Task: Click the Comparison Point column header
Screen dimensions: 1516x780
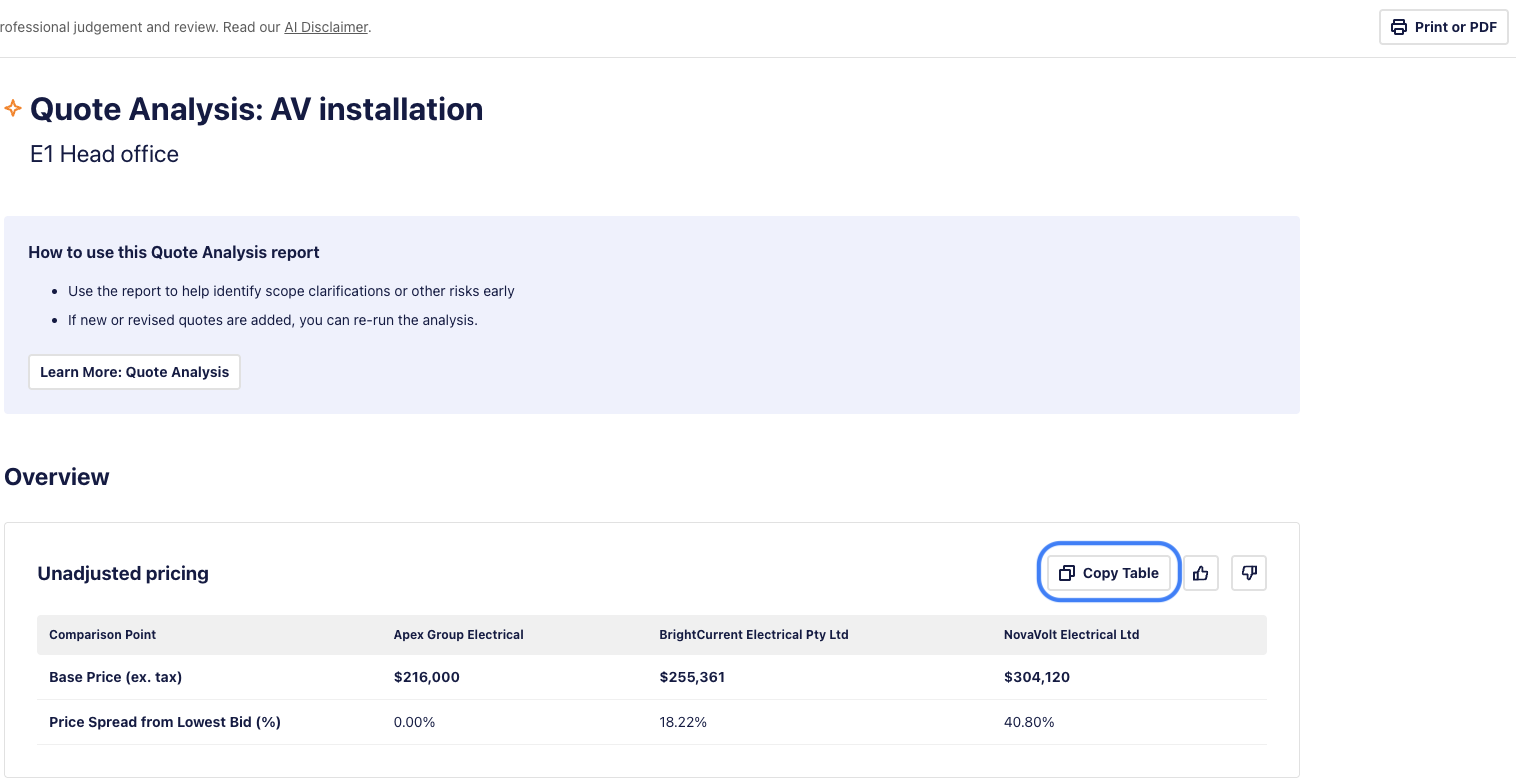Action: pyautogui.click(x=102, y=635)
